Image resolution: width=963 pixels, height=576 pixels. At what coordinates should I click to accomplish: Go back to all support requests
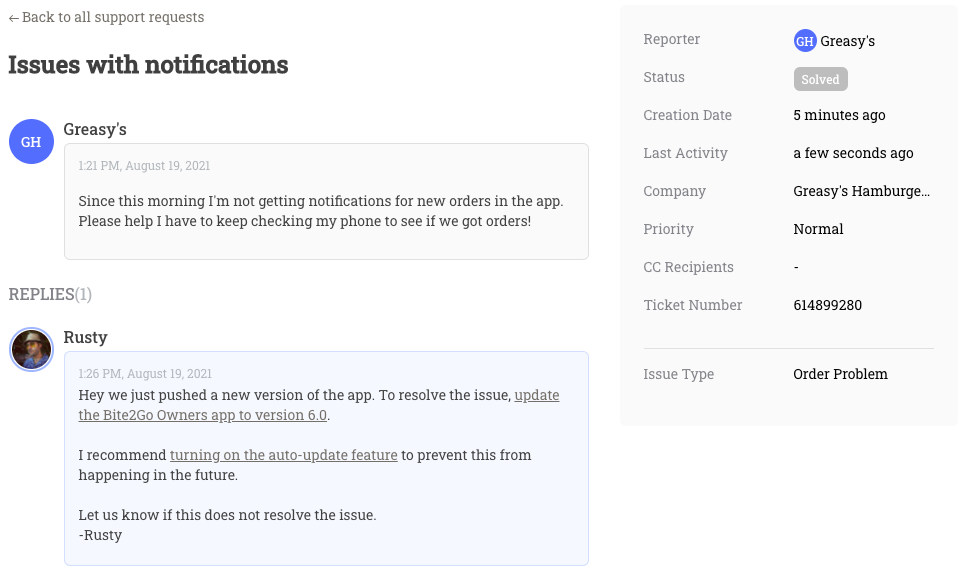tap(106, 17)
